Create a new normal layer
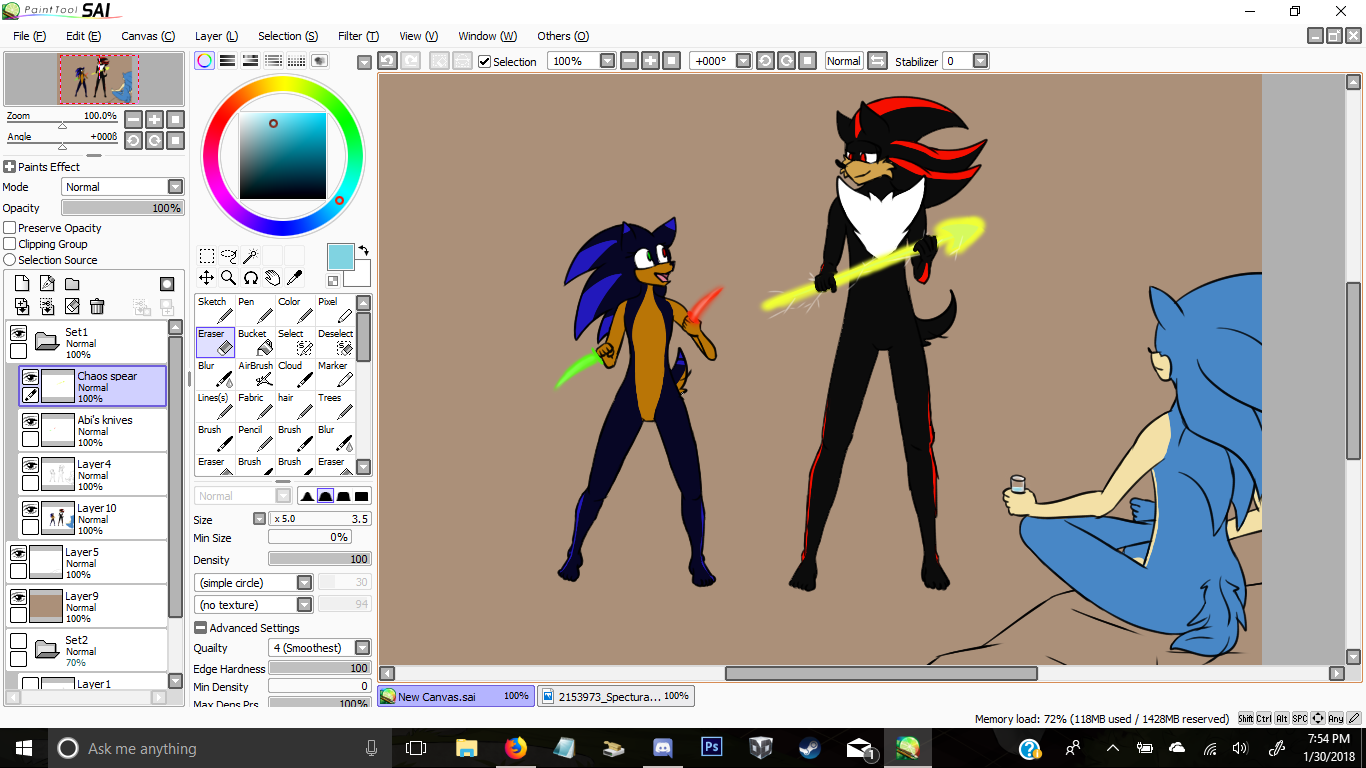Image resolution: width=1366 pixels, height=768 pixels. [22, 284]
